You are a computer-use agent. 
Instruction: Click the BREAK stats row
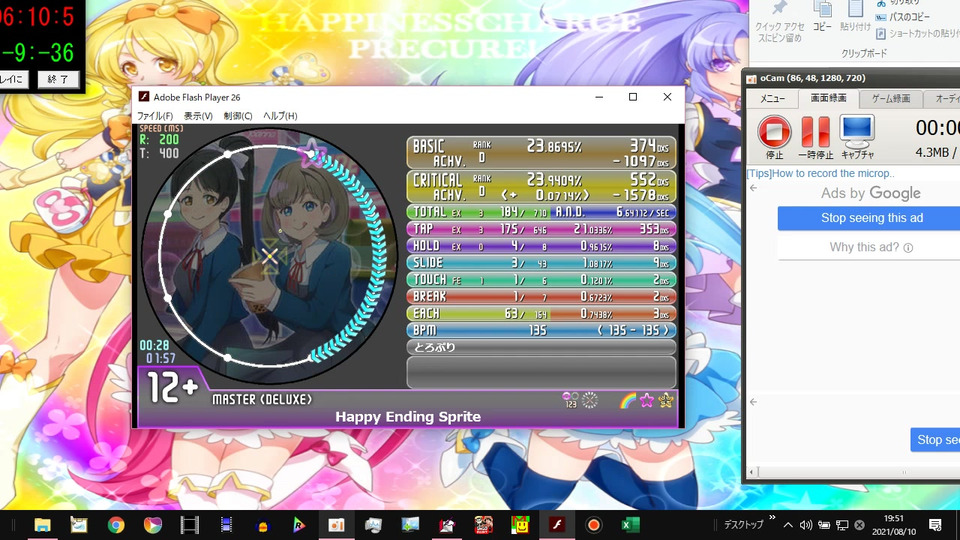(541, 296)
